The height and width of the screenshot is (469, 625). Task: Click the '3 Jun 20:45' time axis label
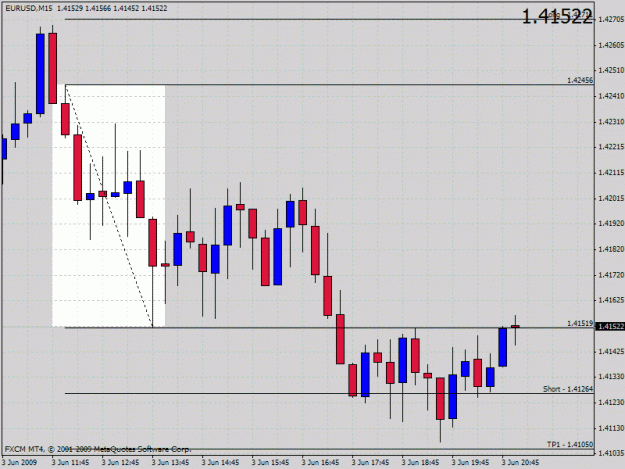(x=520, y=463)
